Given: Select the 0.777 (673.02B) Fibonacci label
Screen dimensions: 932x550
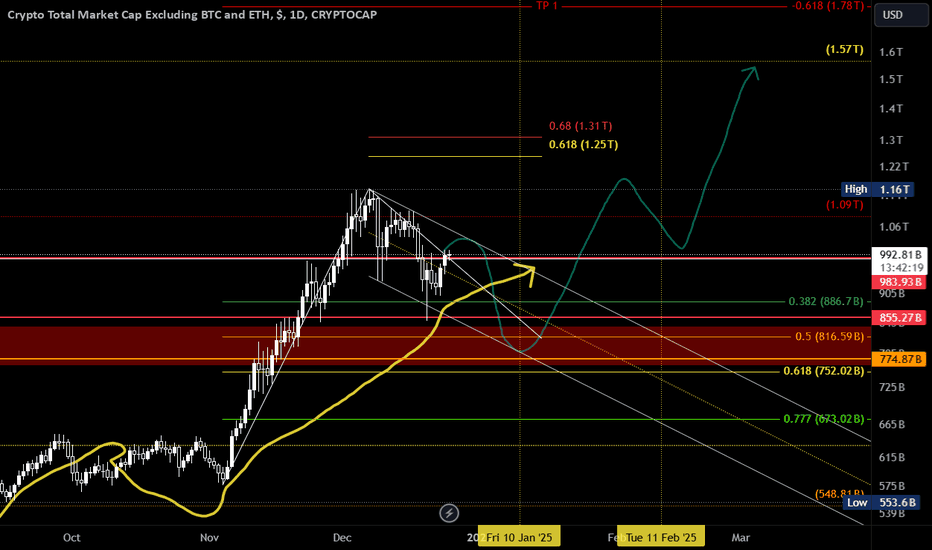Looking at the screenshot, I should (824, 419).
